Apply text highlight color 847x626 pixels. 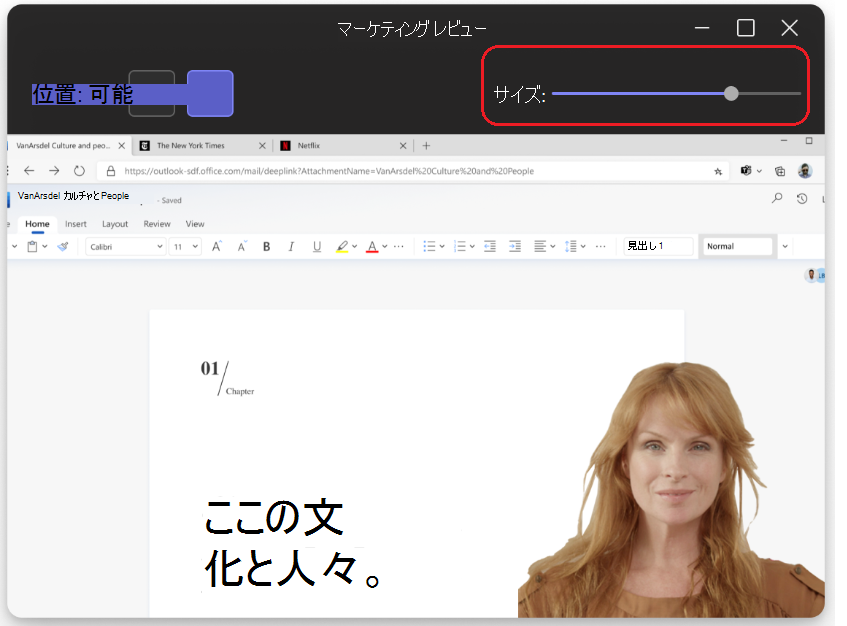(342, 247)
